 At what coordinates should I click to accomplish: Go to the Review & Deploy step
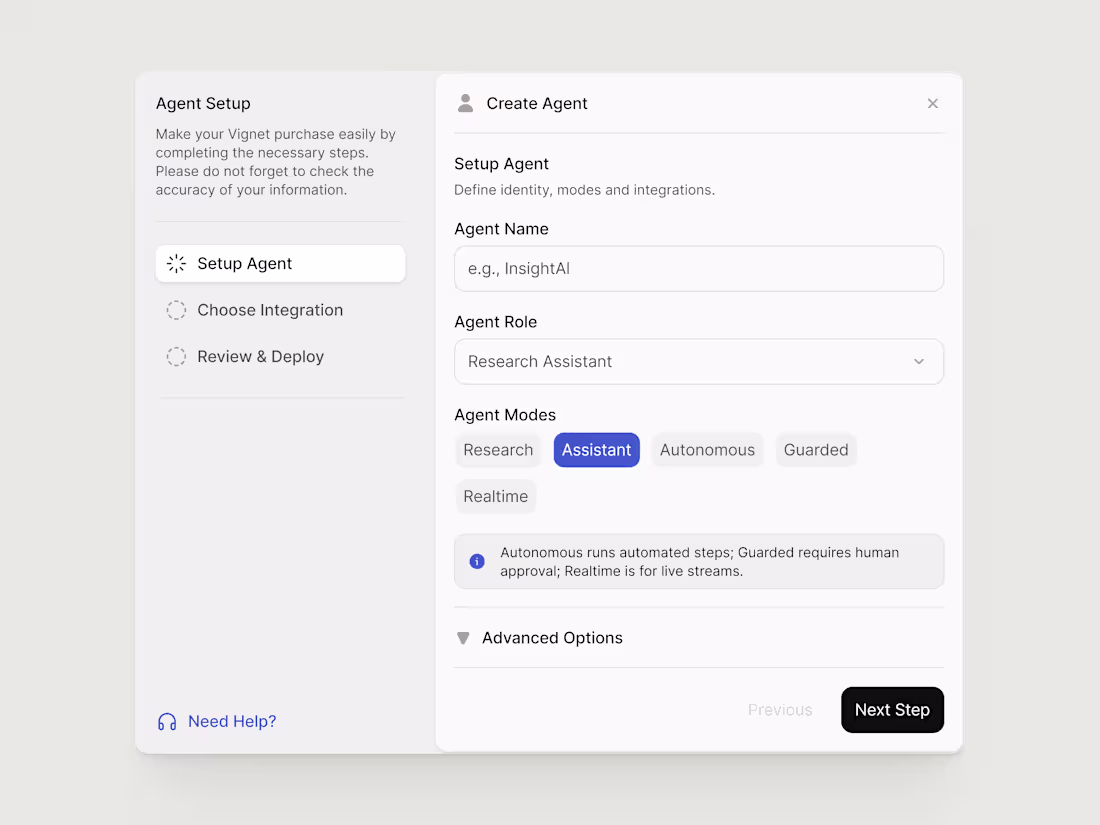(258, 356)
